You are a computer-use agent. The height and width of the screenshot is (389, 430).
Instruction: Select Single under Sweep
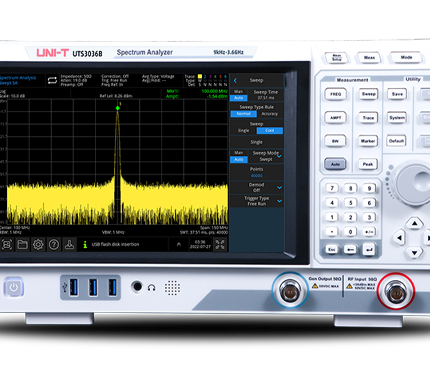(x=243, y=130)
